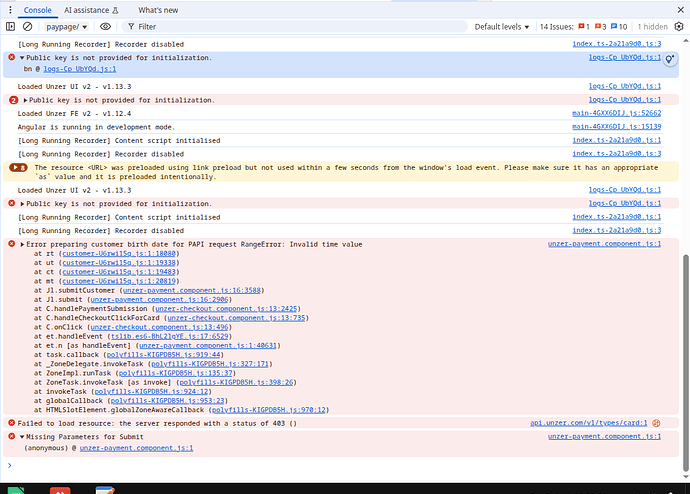
Task: Open polyfills-KIGPDB5H.js:398:26 link
Action: tap(236, 382)
